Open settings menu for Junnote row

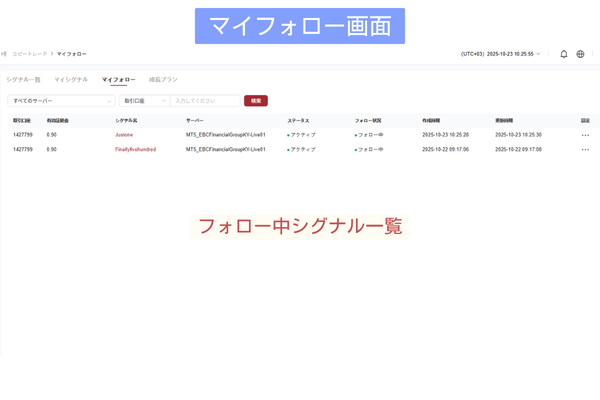point(585,135)
